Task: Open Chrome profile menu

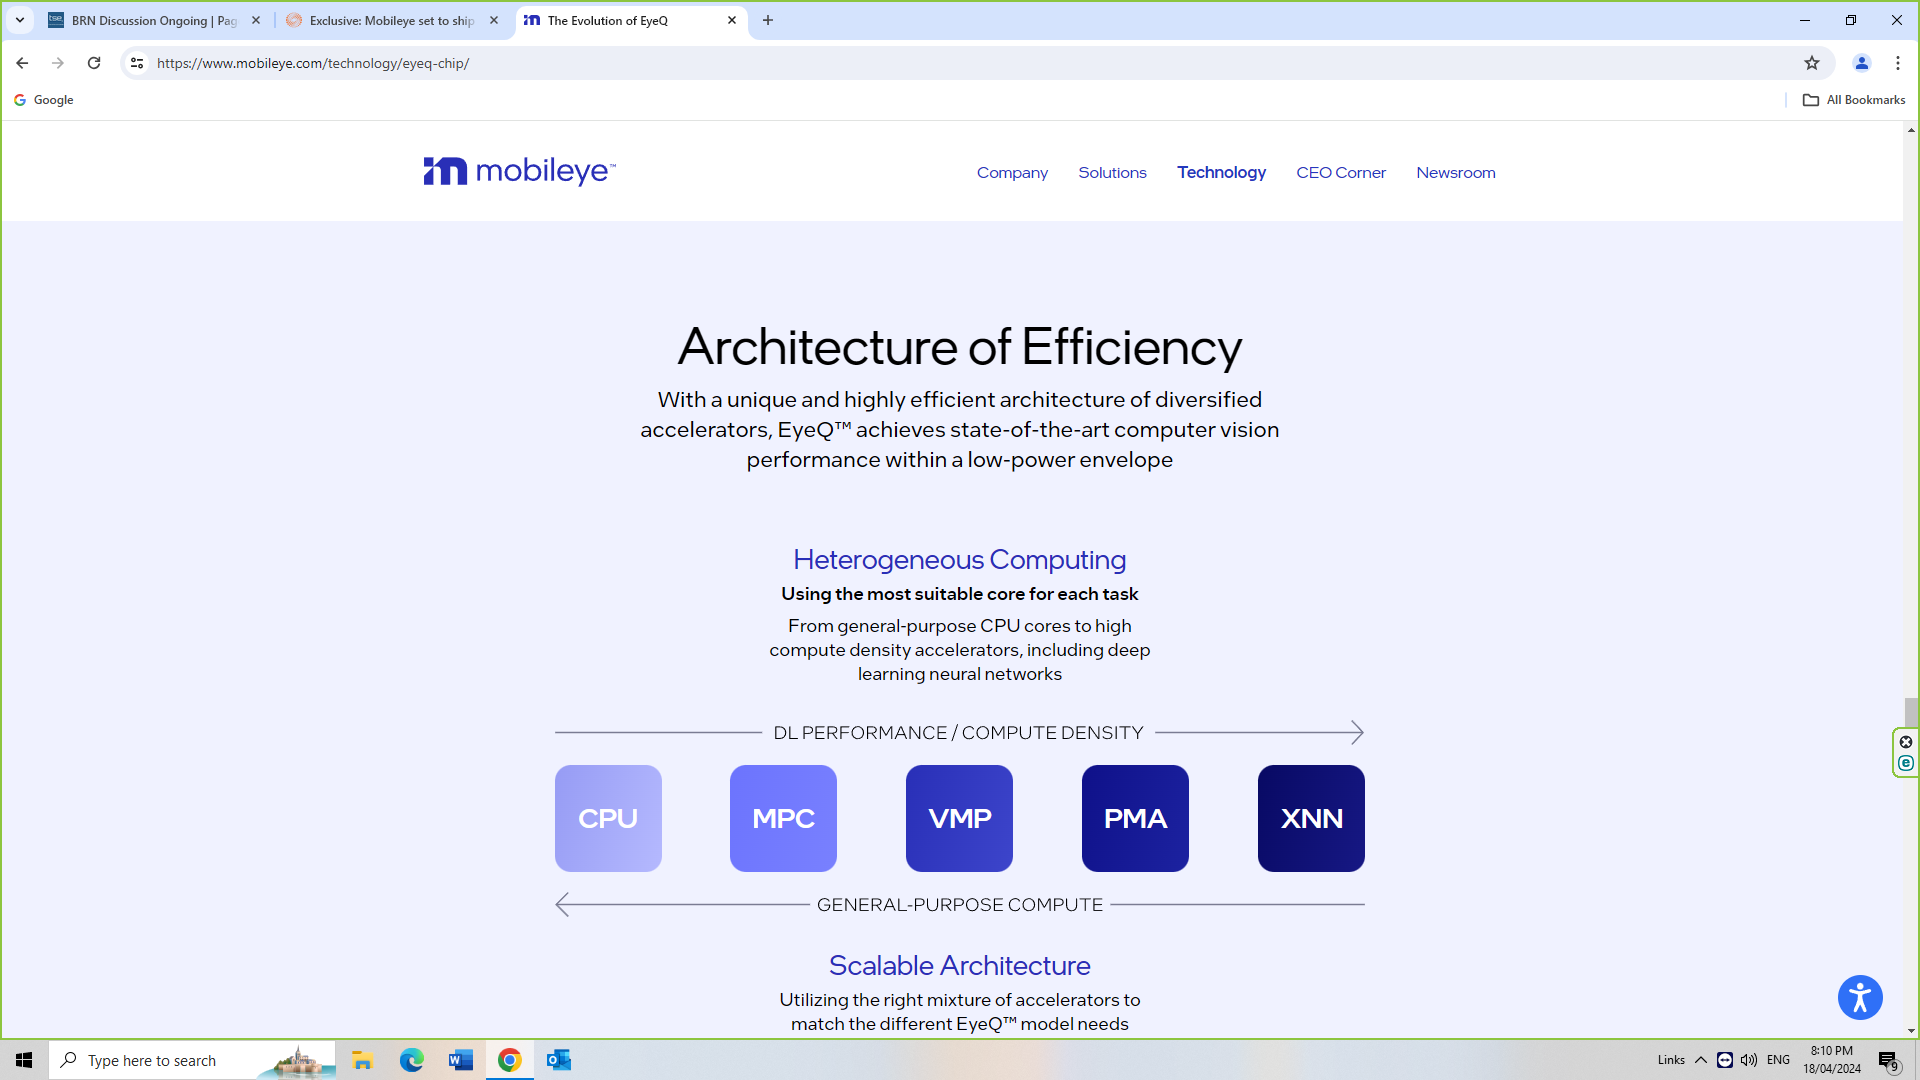Action: (x=1862, y=63)
